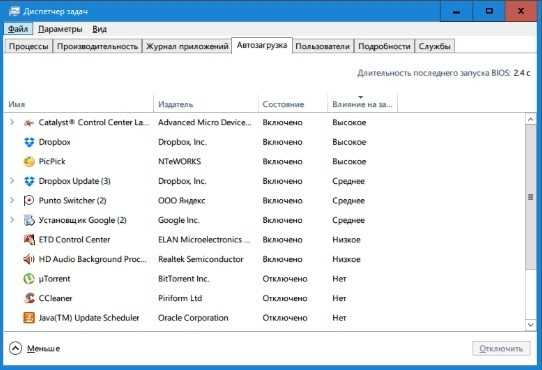Click the ООО Яндекс publisher cell

pos(182,201)
